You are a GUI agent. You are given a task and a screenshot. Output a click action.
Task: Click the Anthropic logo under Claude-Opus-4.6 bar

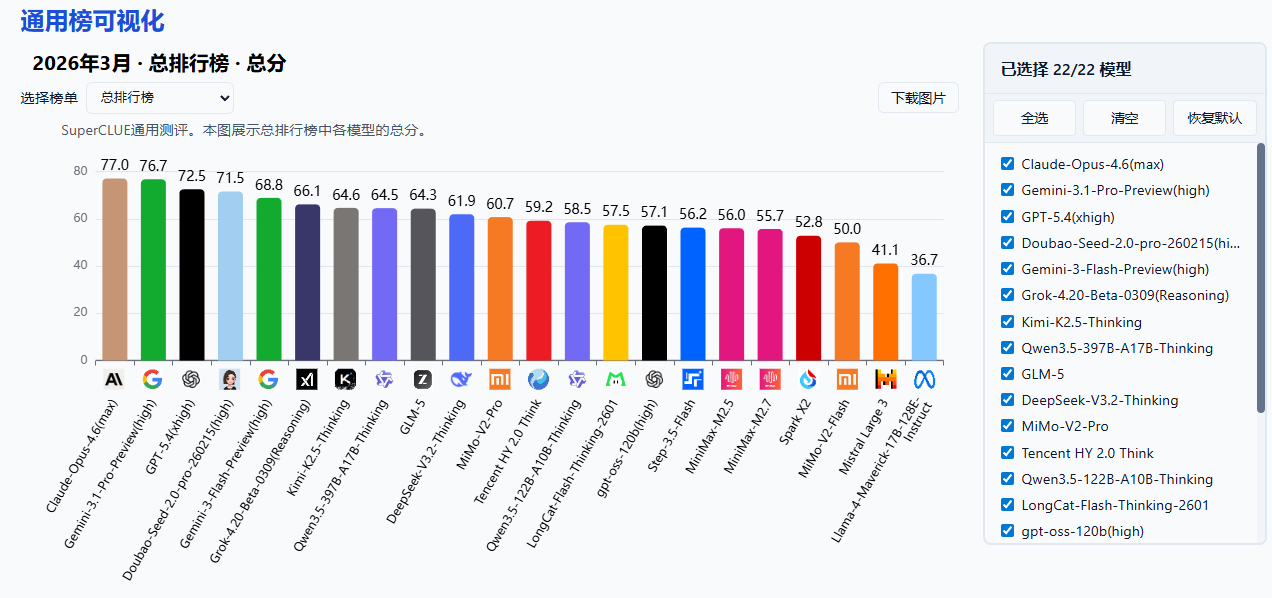point(114,380)
